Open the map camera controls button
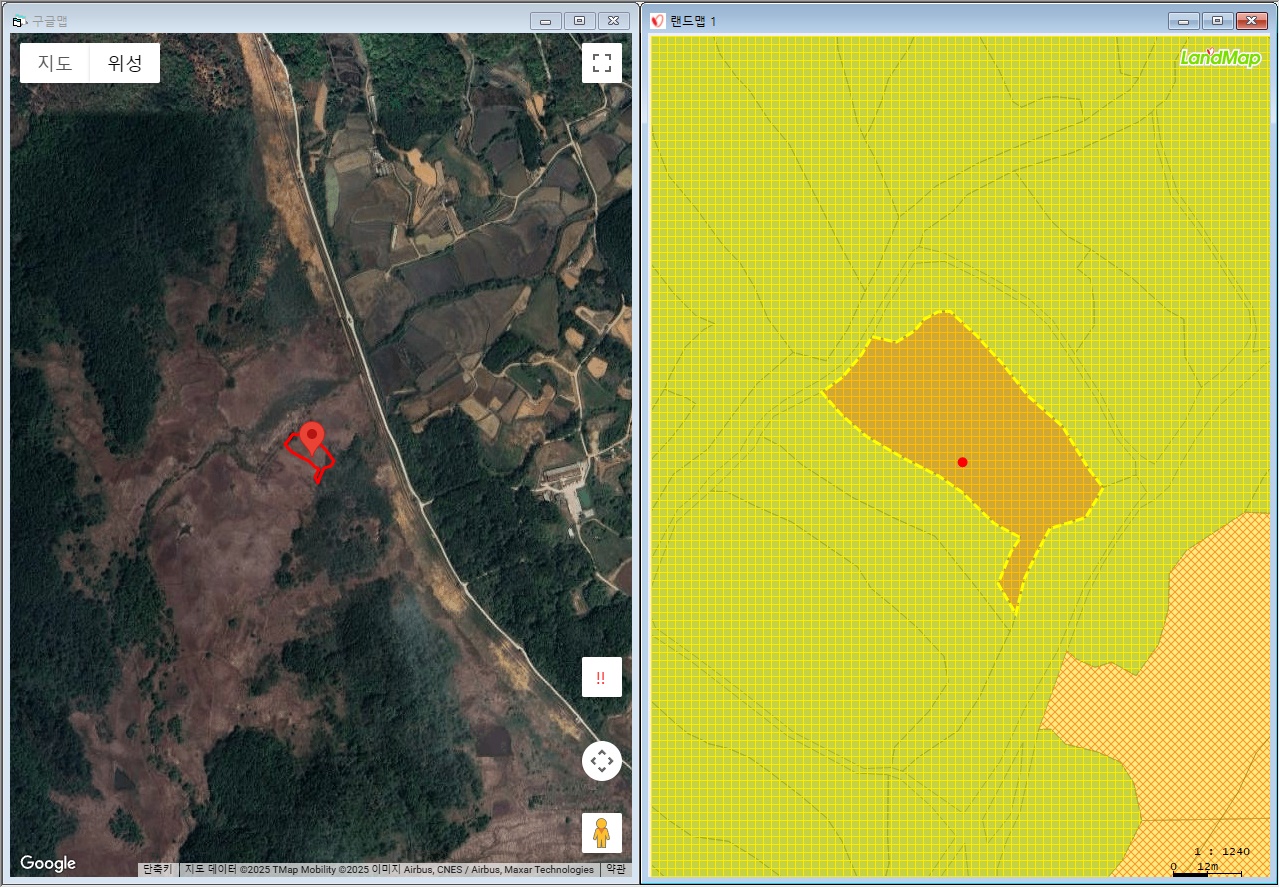This screenshot has width=1280, height=888. [x=602, y=761]
